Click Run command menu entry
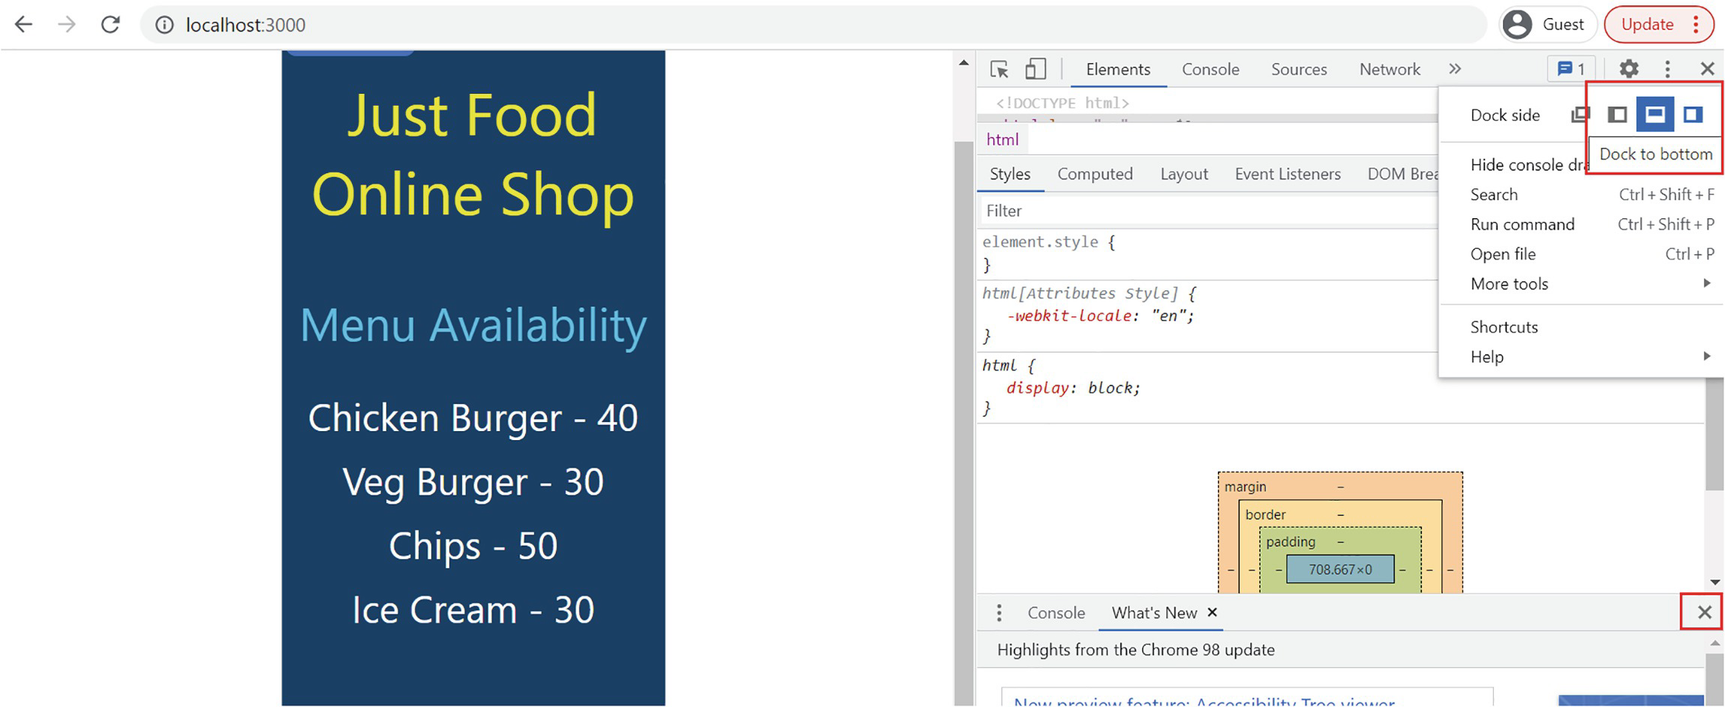1725x707 pixels. 1522,224
